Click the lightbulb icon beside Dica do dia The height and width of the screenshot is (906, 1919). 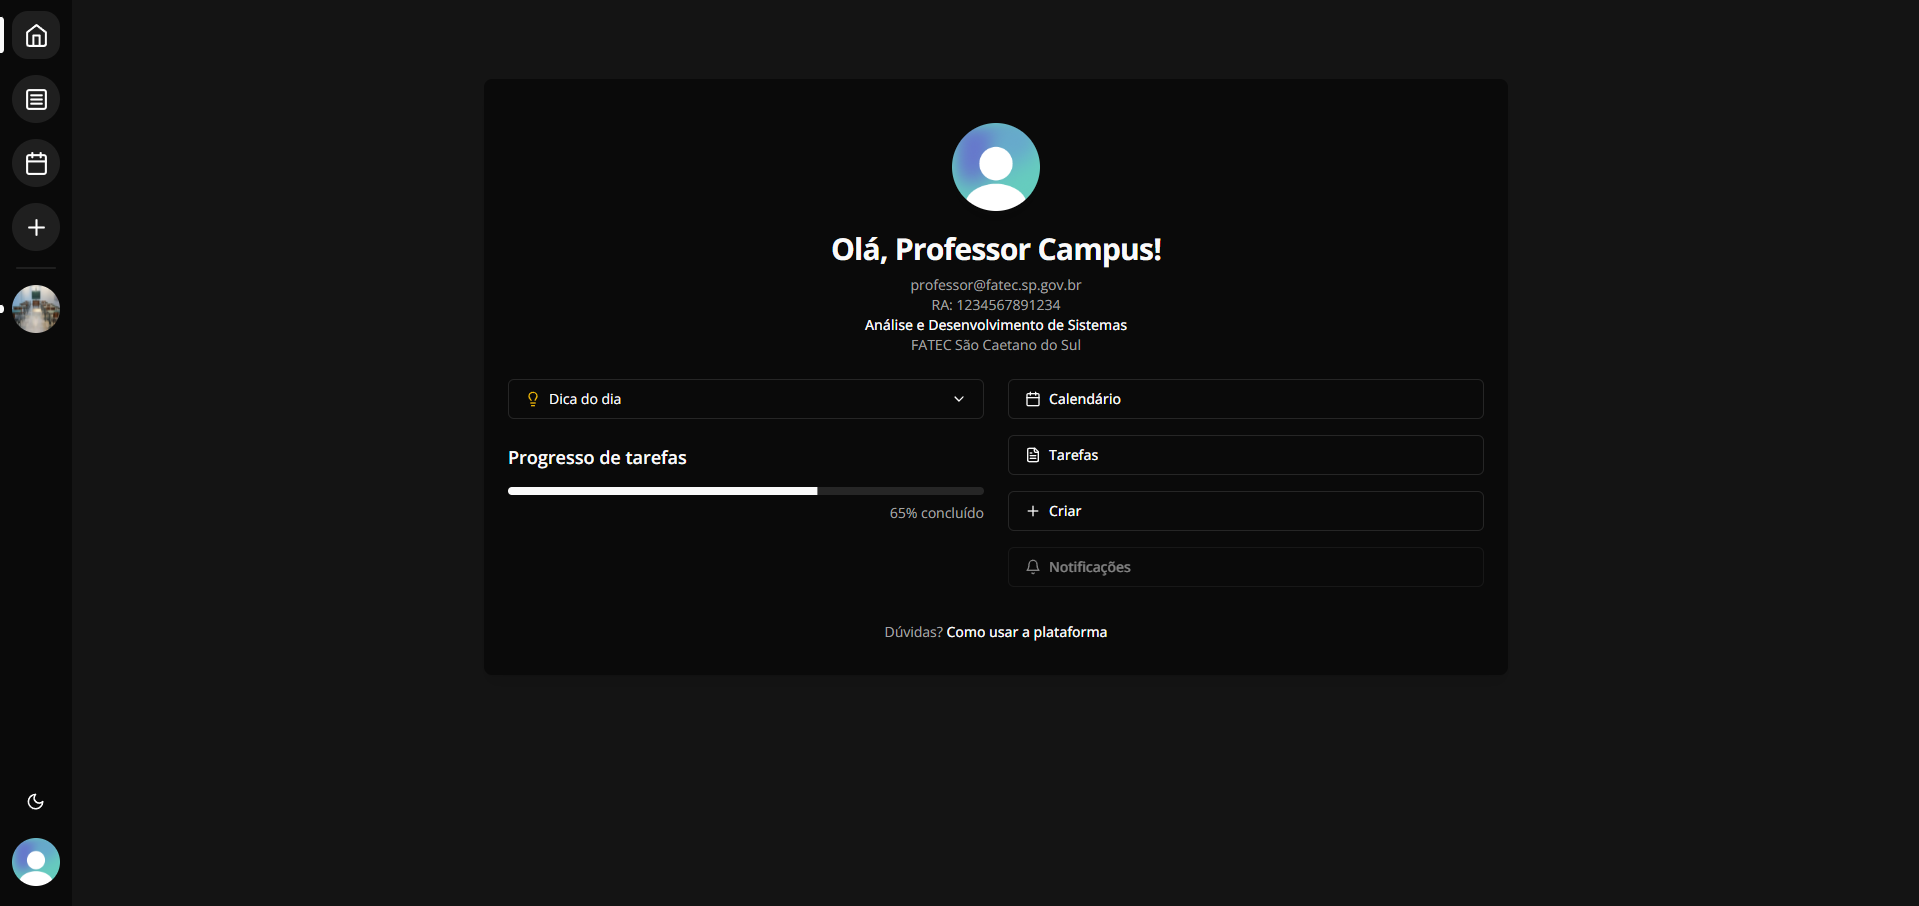pyautogui.click(x=533, y=399)
